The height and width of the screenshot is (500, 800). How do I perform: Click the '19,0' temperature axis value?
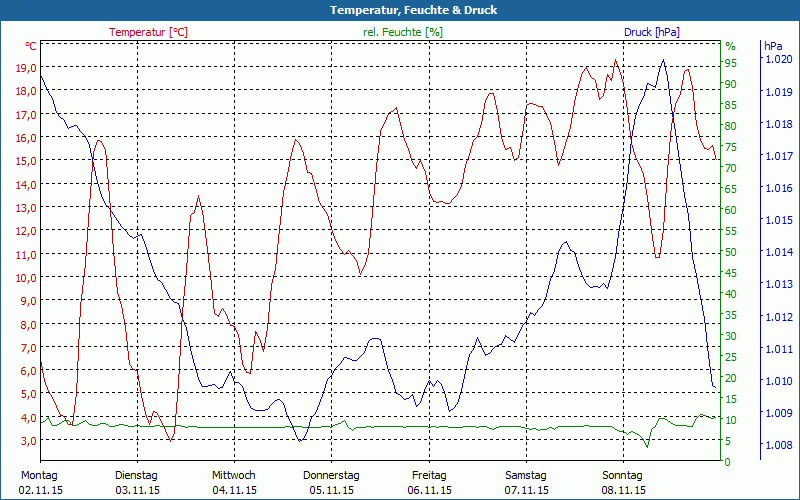[27, 68]
